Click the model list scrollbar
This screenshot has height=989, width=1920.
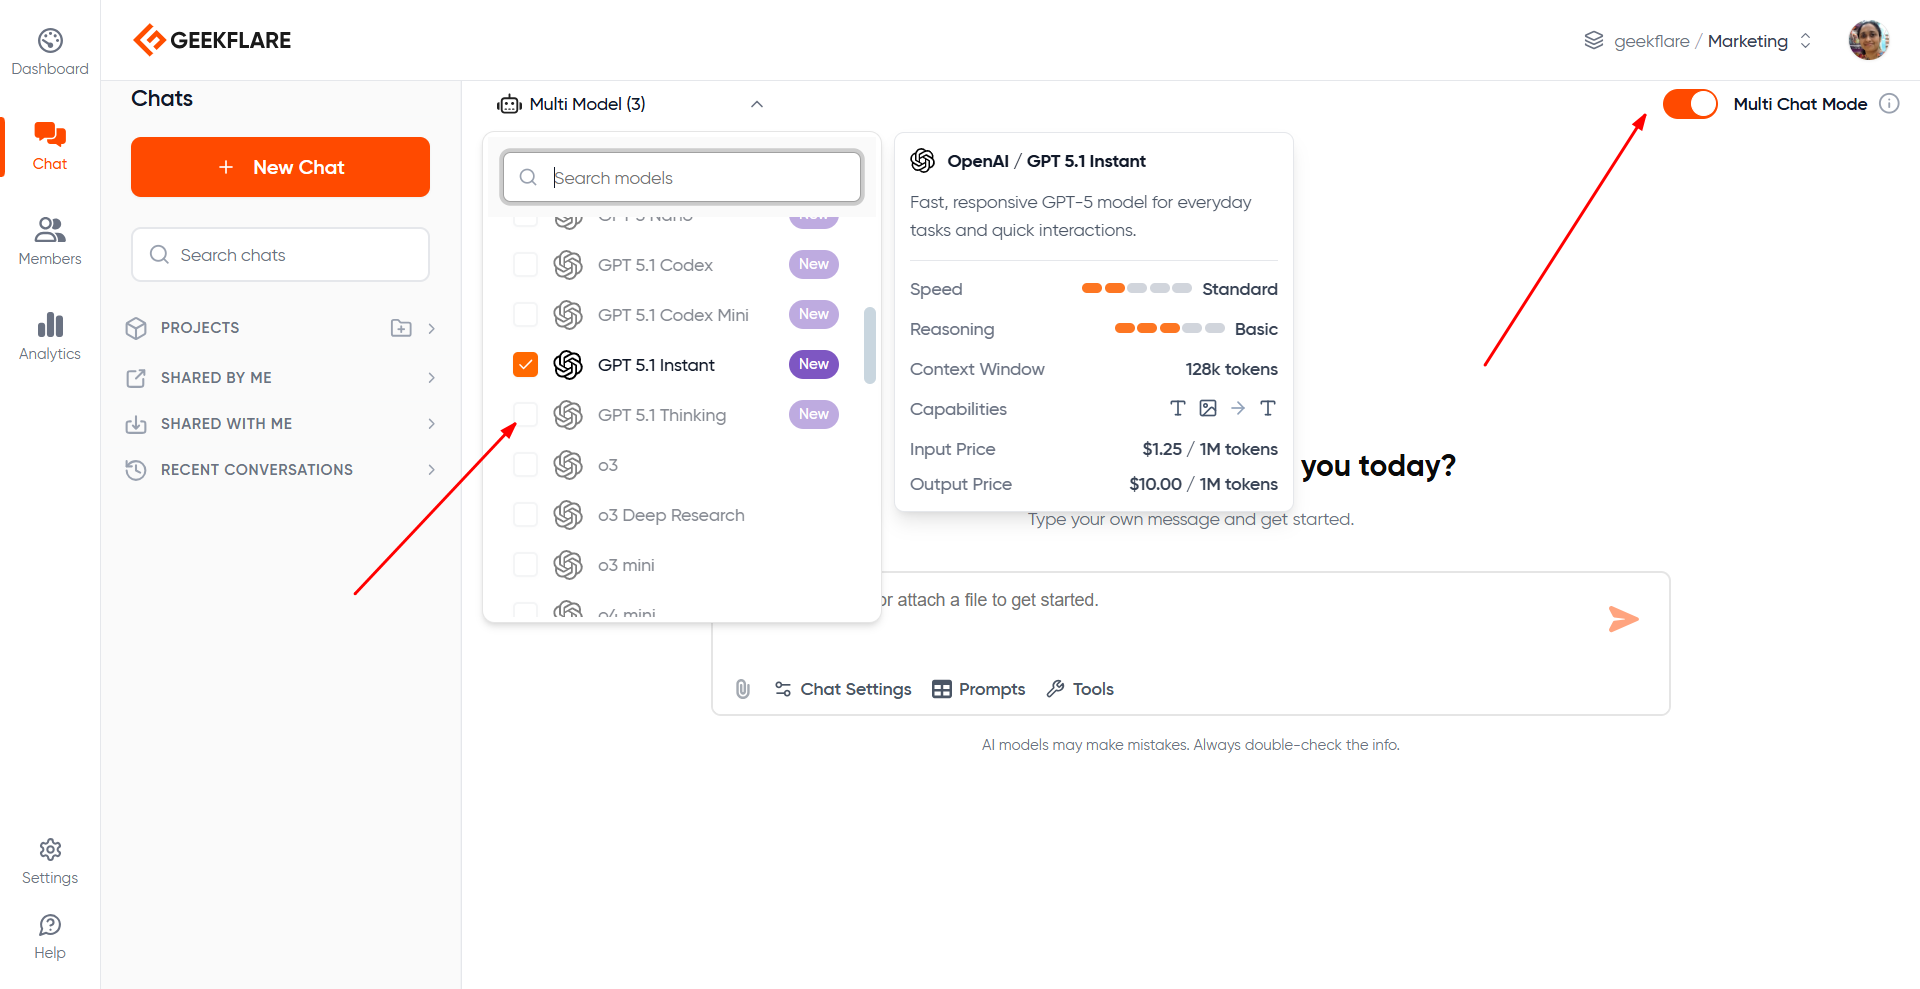tap(870, 345)
